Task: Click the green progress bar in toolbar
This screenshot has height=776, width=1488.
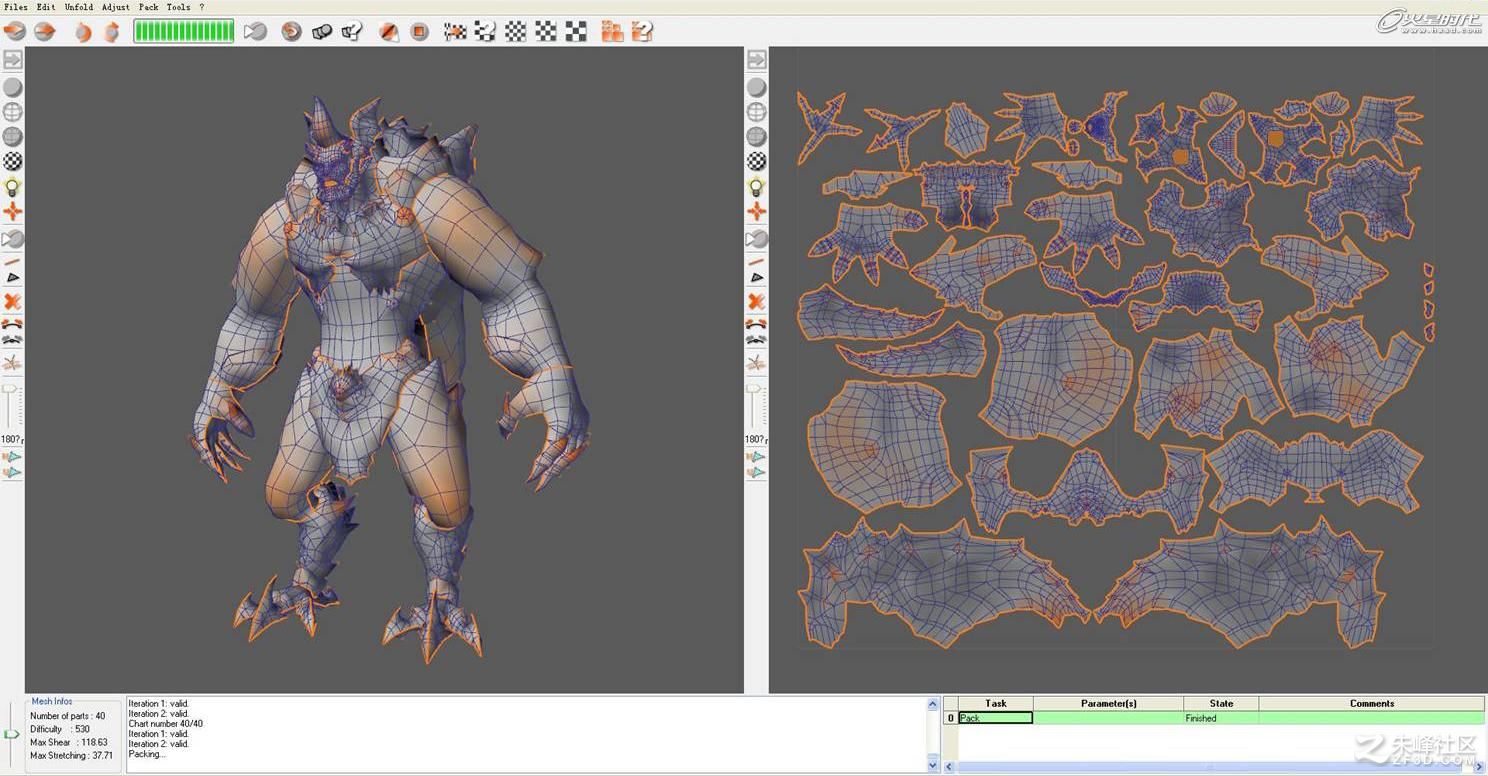Action: coord(184,32)
